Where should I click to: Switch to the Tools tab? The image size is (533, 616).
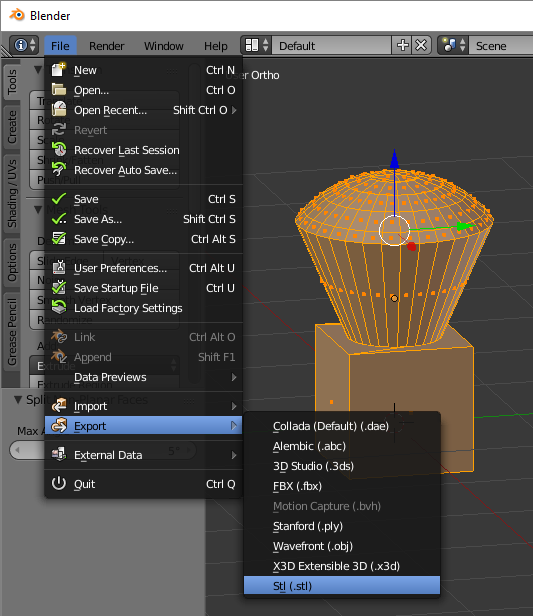[12, 82]
